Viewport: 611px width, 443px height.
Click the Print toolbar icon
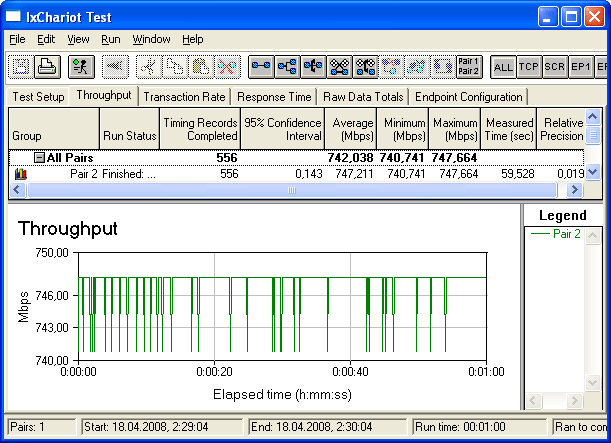pyautogui.click(x=48, y=67)
